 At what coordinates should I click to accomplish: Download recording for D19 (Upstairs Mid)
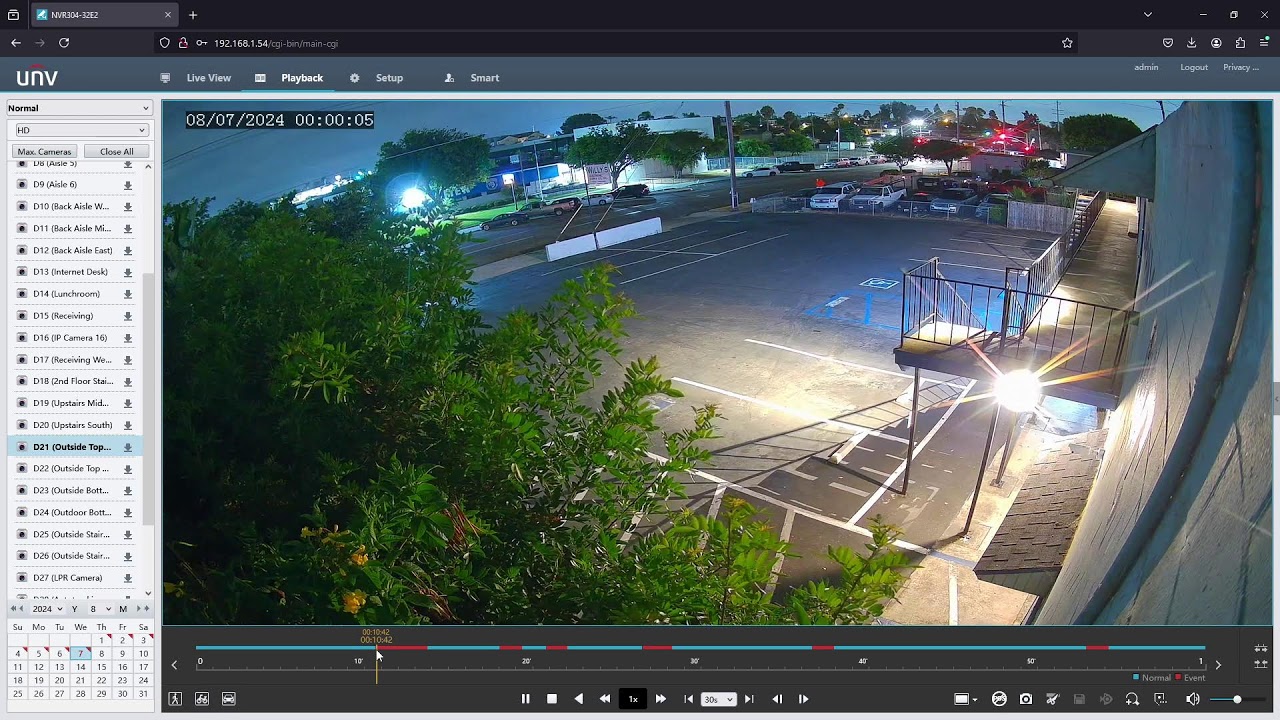pyautogui.click(x=128, y=403)
